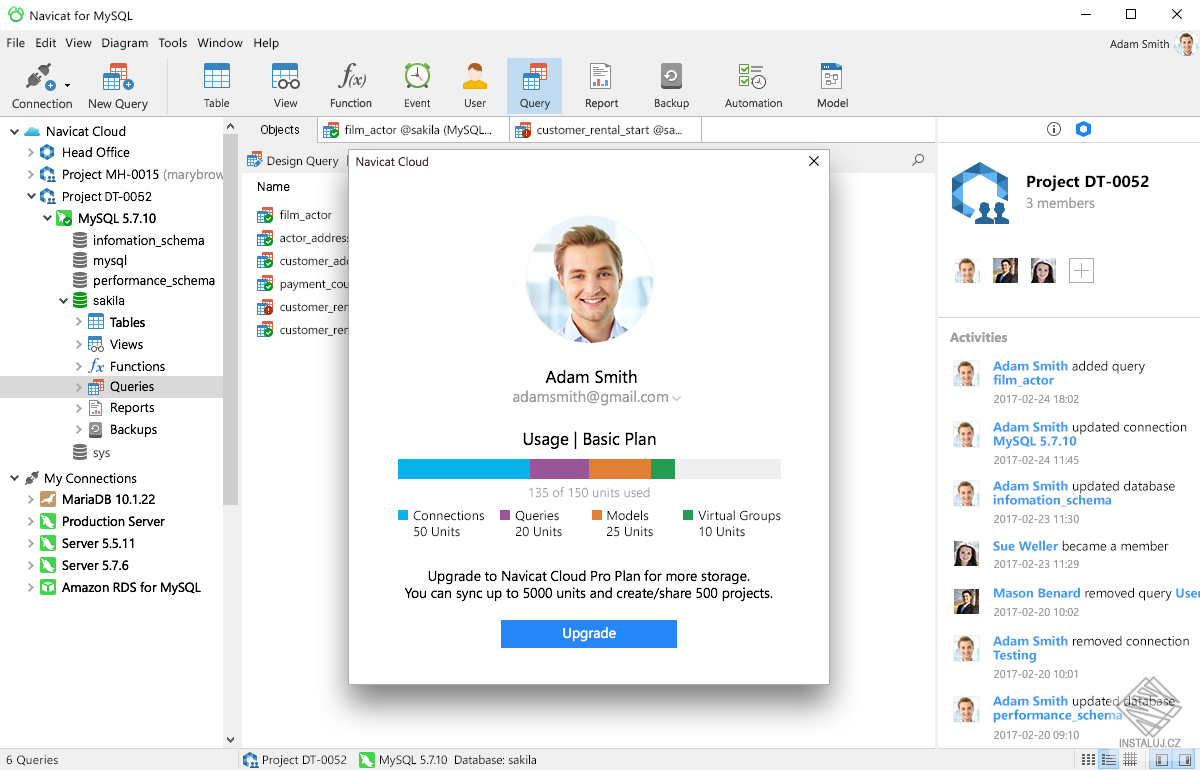The image size is (1200, 770).
Task: Switch to the Objects tab
Action: [x=280, y=130]
